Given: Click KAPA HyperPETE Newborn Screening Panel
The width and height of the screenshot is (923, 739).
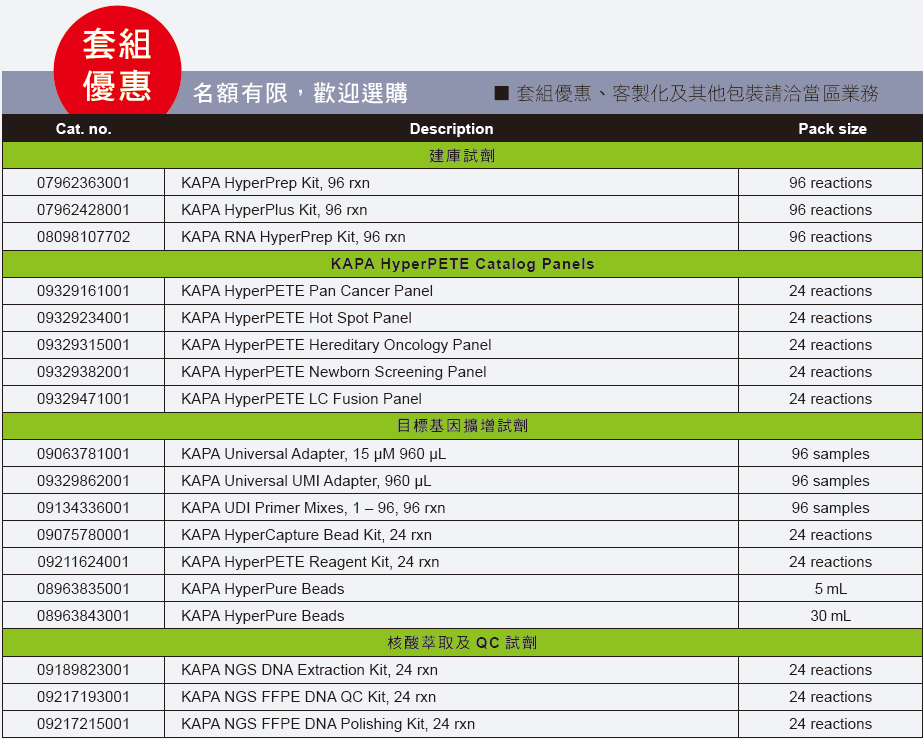Looking at the screenshot, I should click(x=334, y=372).
